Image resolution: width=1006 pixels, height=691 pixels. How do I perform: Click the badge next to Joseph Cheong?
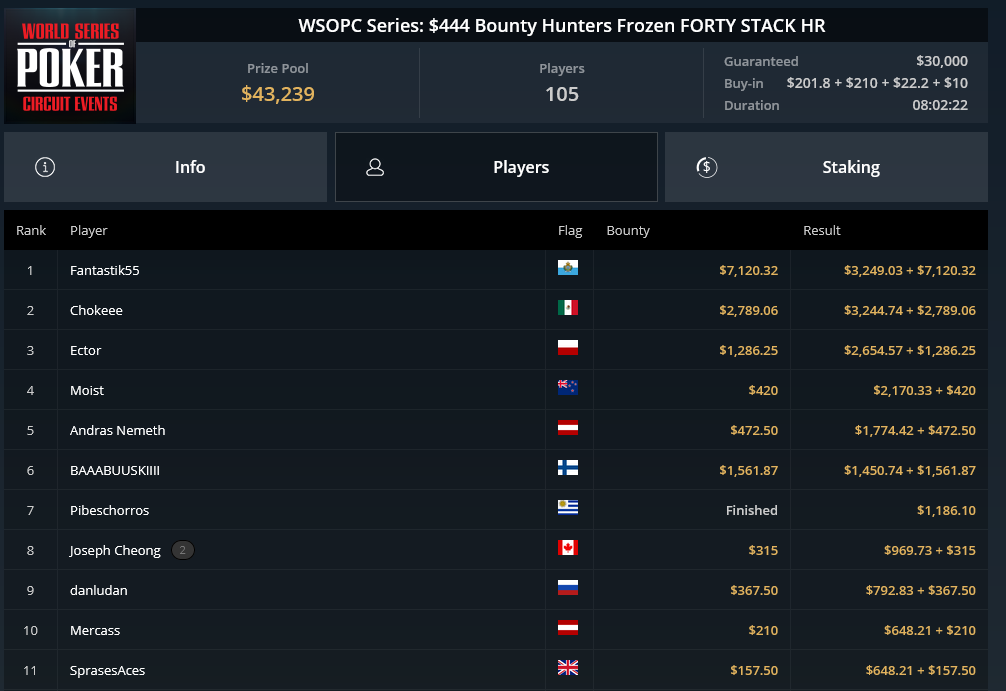pyautogui.click(x=183, y=550)
